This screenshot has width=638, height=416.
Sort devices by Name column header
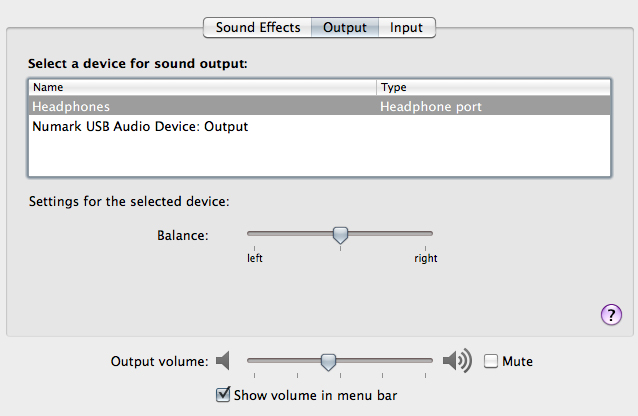click(202, 87)
